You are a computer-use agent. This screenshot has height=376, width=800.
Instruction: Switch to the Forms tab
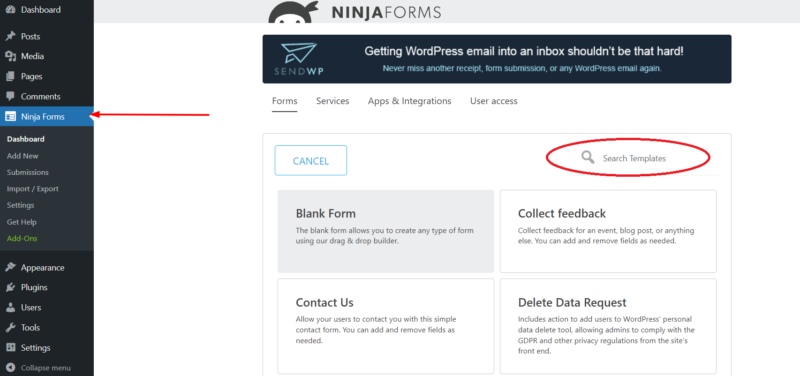285,101
